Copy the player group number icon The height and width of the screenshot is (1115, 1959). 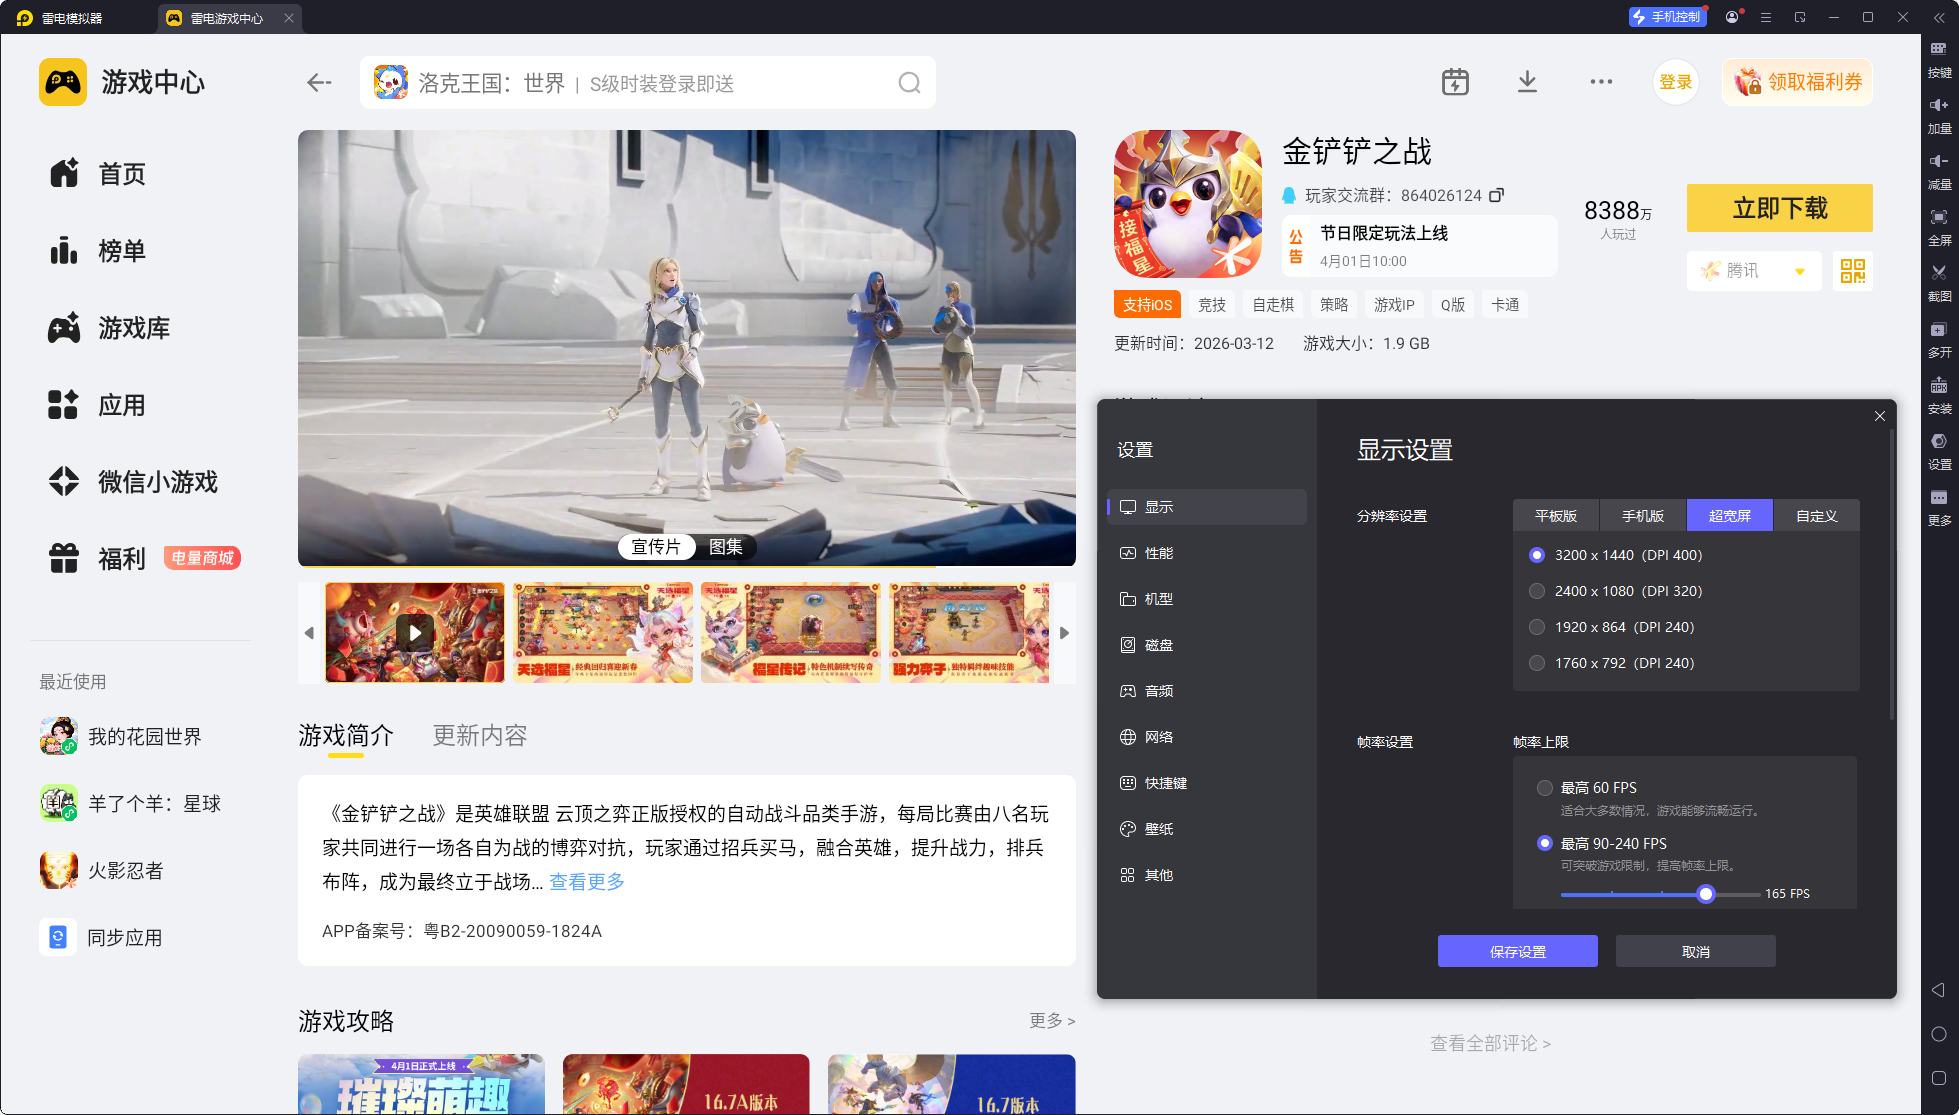tap(1496, 195)
